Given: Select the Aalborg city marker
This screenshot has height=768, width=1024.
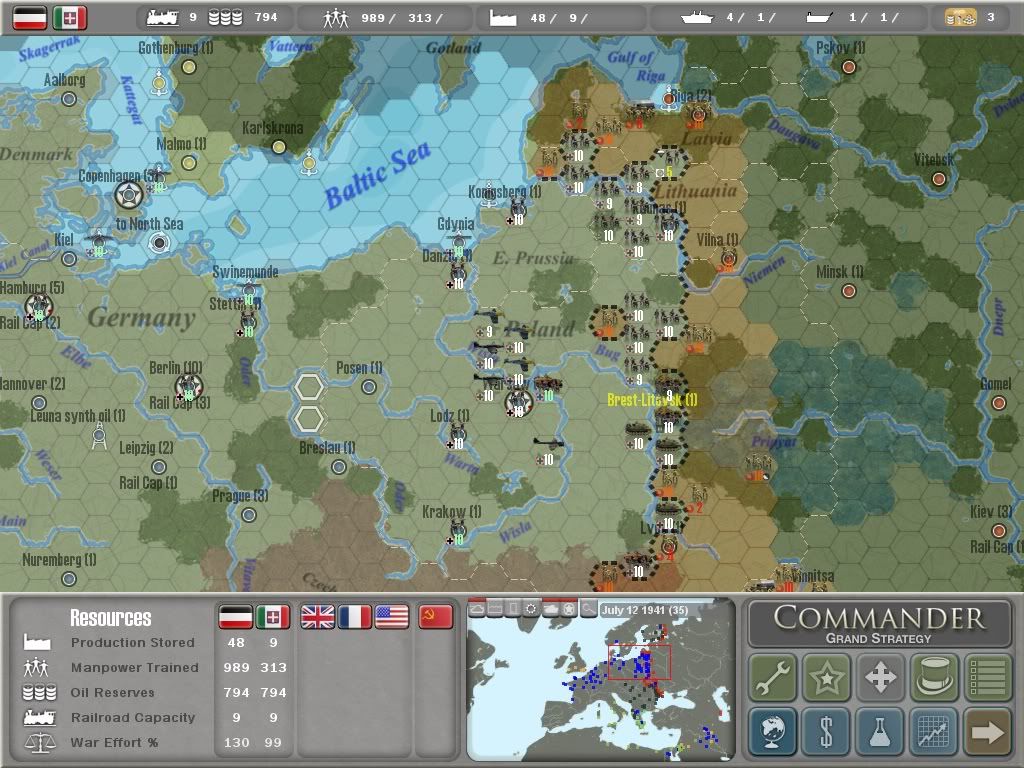Looking at the screenshot, I should pyautogui.click(x=69, y=99).
